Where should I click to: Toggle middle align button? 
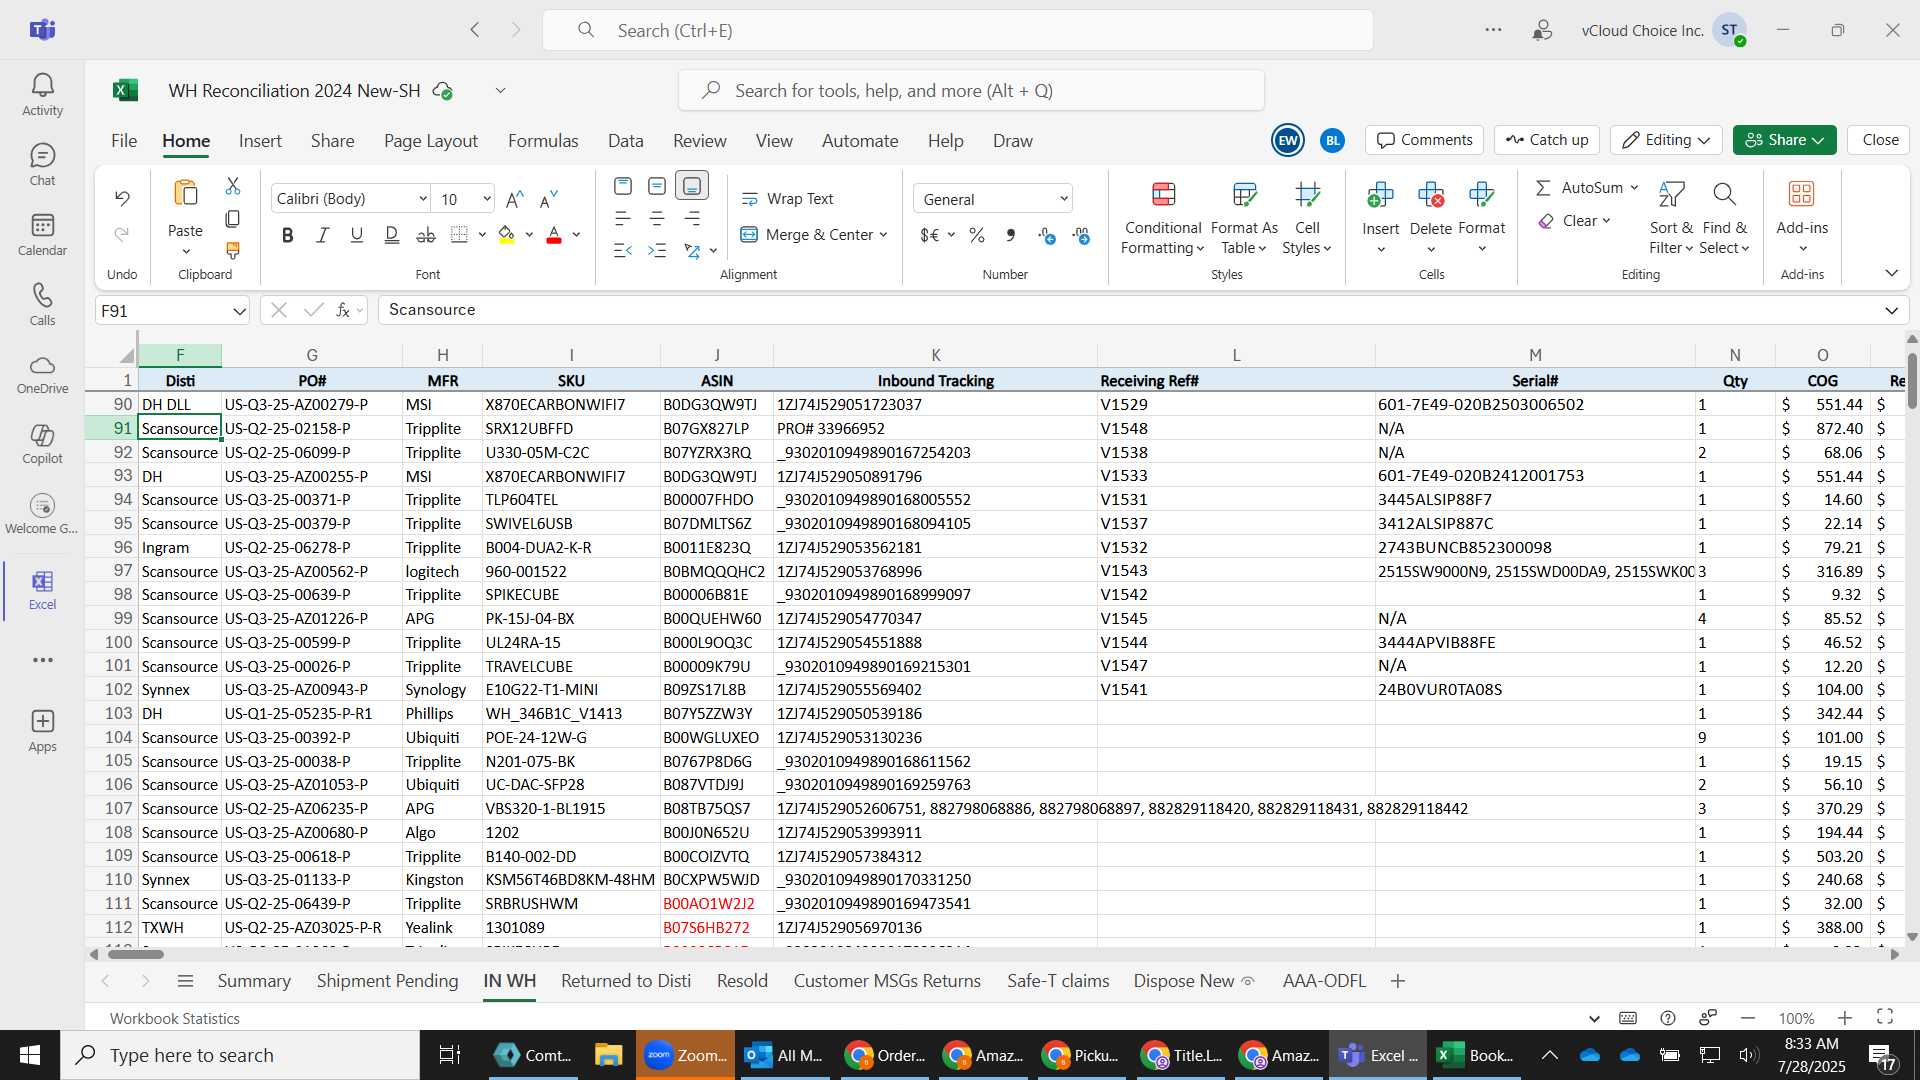point(657,186)
